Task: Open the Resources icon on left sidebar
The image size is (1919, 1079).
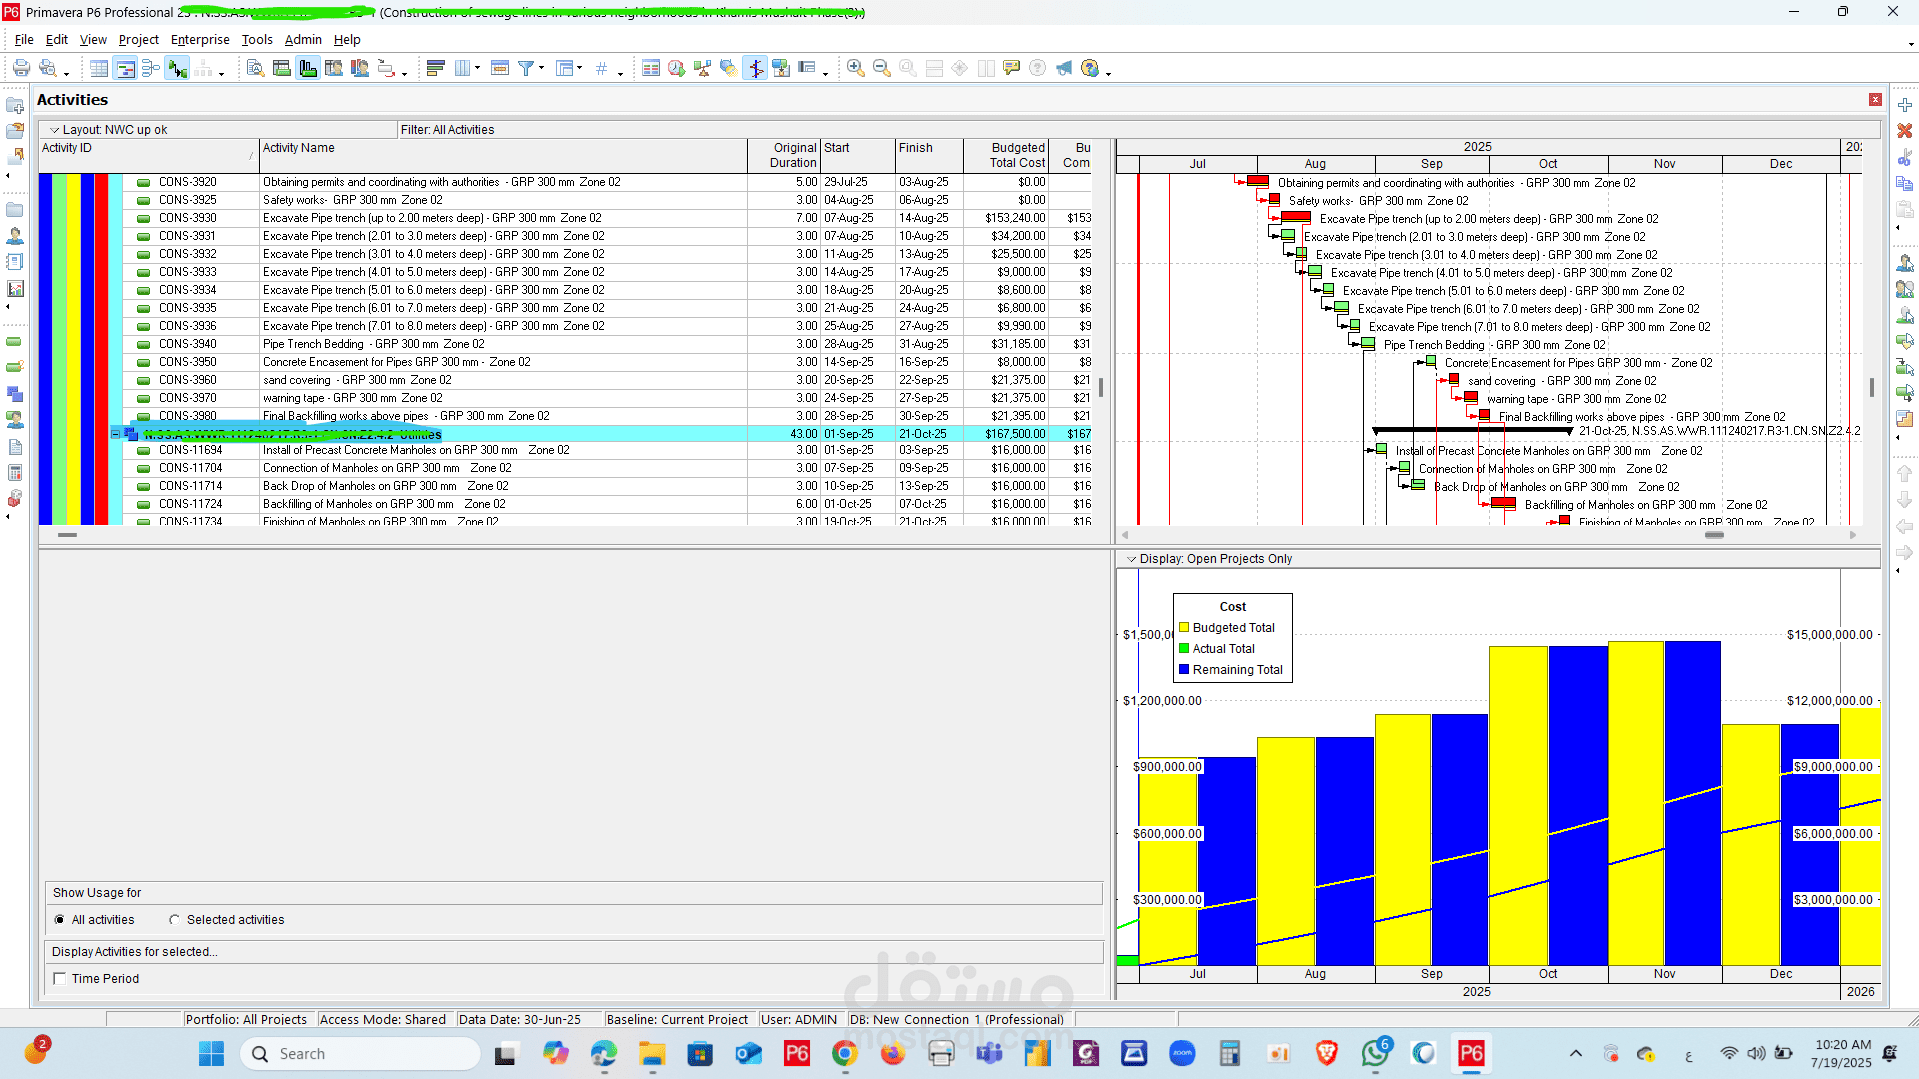Action: coord(15,236)
